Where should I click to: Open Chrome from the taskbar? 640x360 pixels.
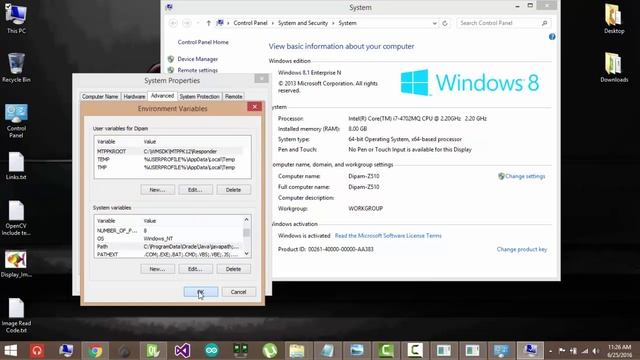pyautogui.click(x=96, y=351)
